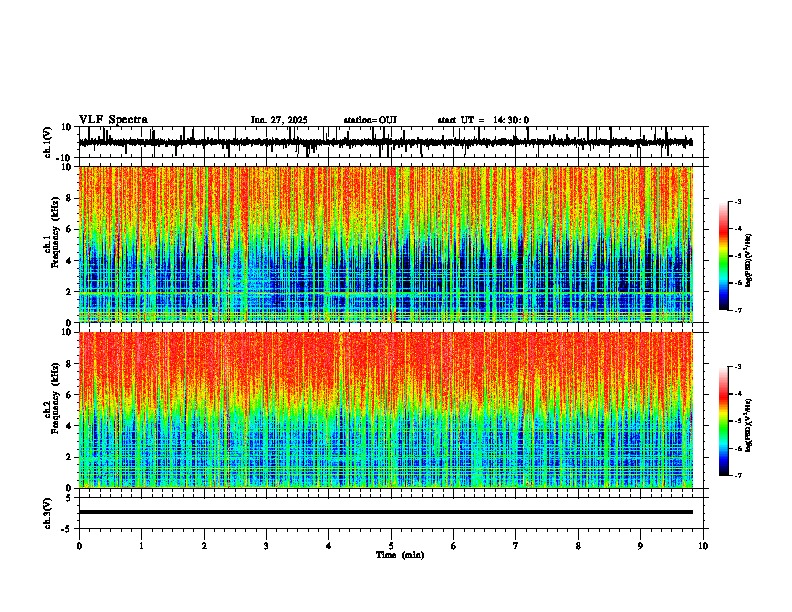This screenshot has height=612, width=792.
Task: Click the ch.1 colorbar "log(PSD)(V²/Hz)" label
Action: [x=749, y=260]
